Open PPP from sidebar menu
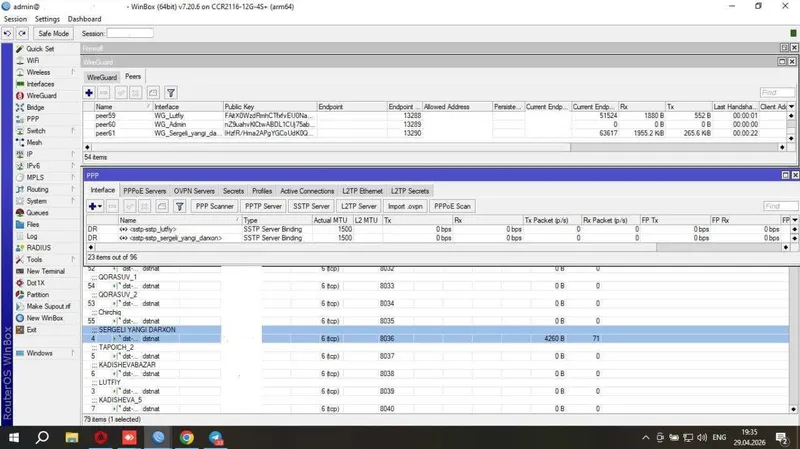This screenshot has height=449, width=800. coord(33,119)
